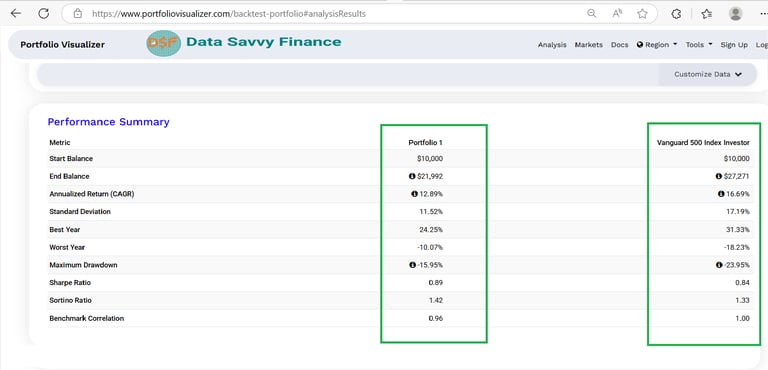Click info icon beside Portfolio 1 Maximum Drawdown
The image size is (768, 370).
[412, 265]
